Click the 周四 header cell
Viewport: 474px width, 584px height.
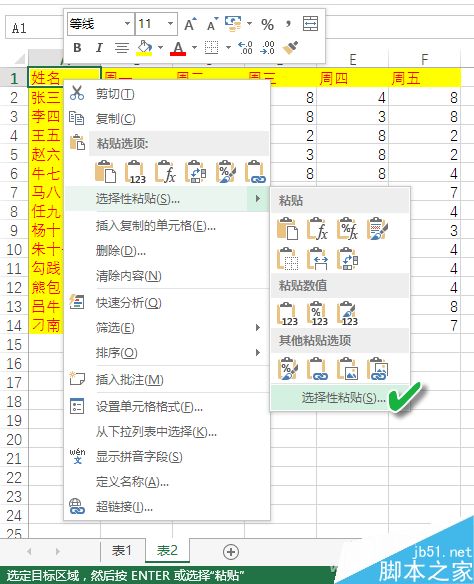pos(352,78)
